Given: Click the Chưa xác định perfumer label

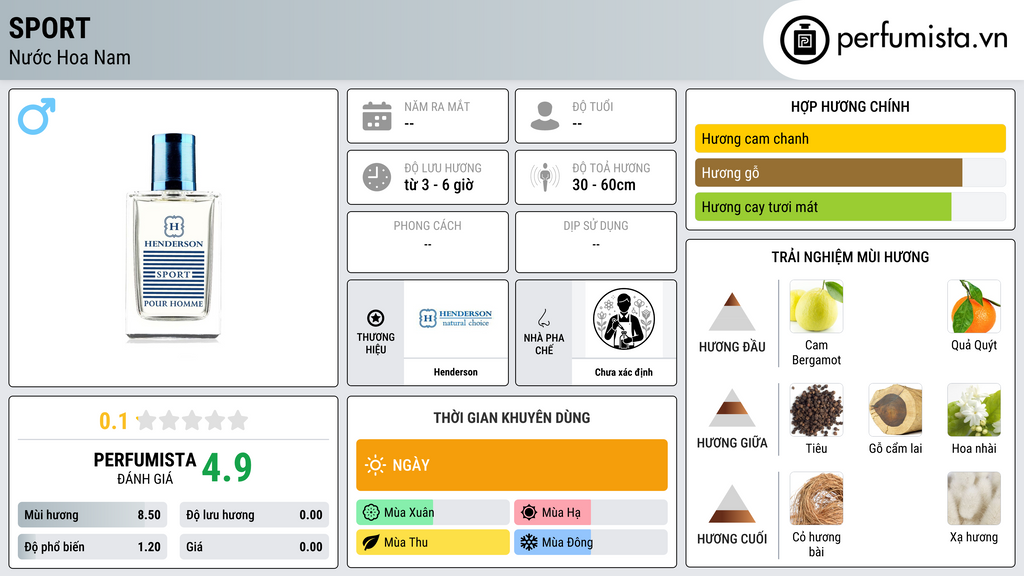Looking at the screenshot, I should [624, 372].
